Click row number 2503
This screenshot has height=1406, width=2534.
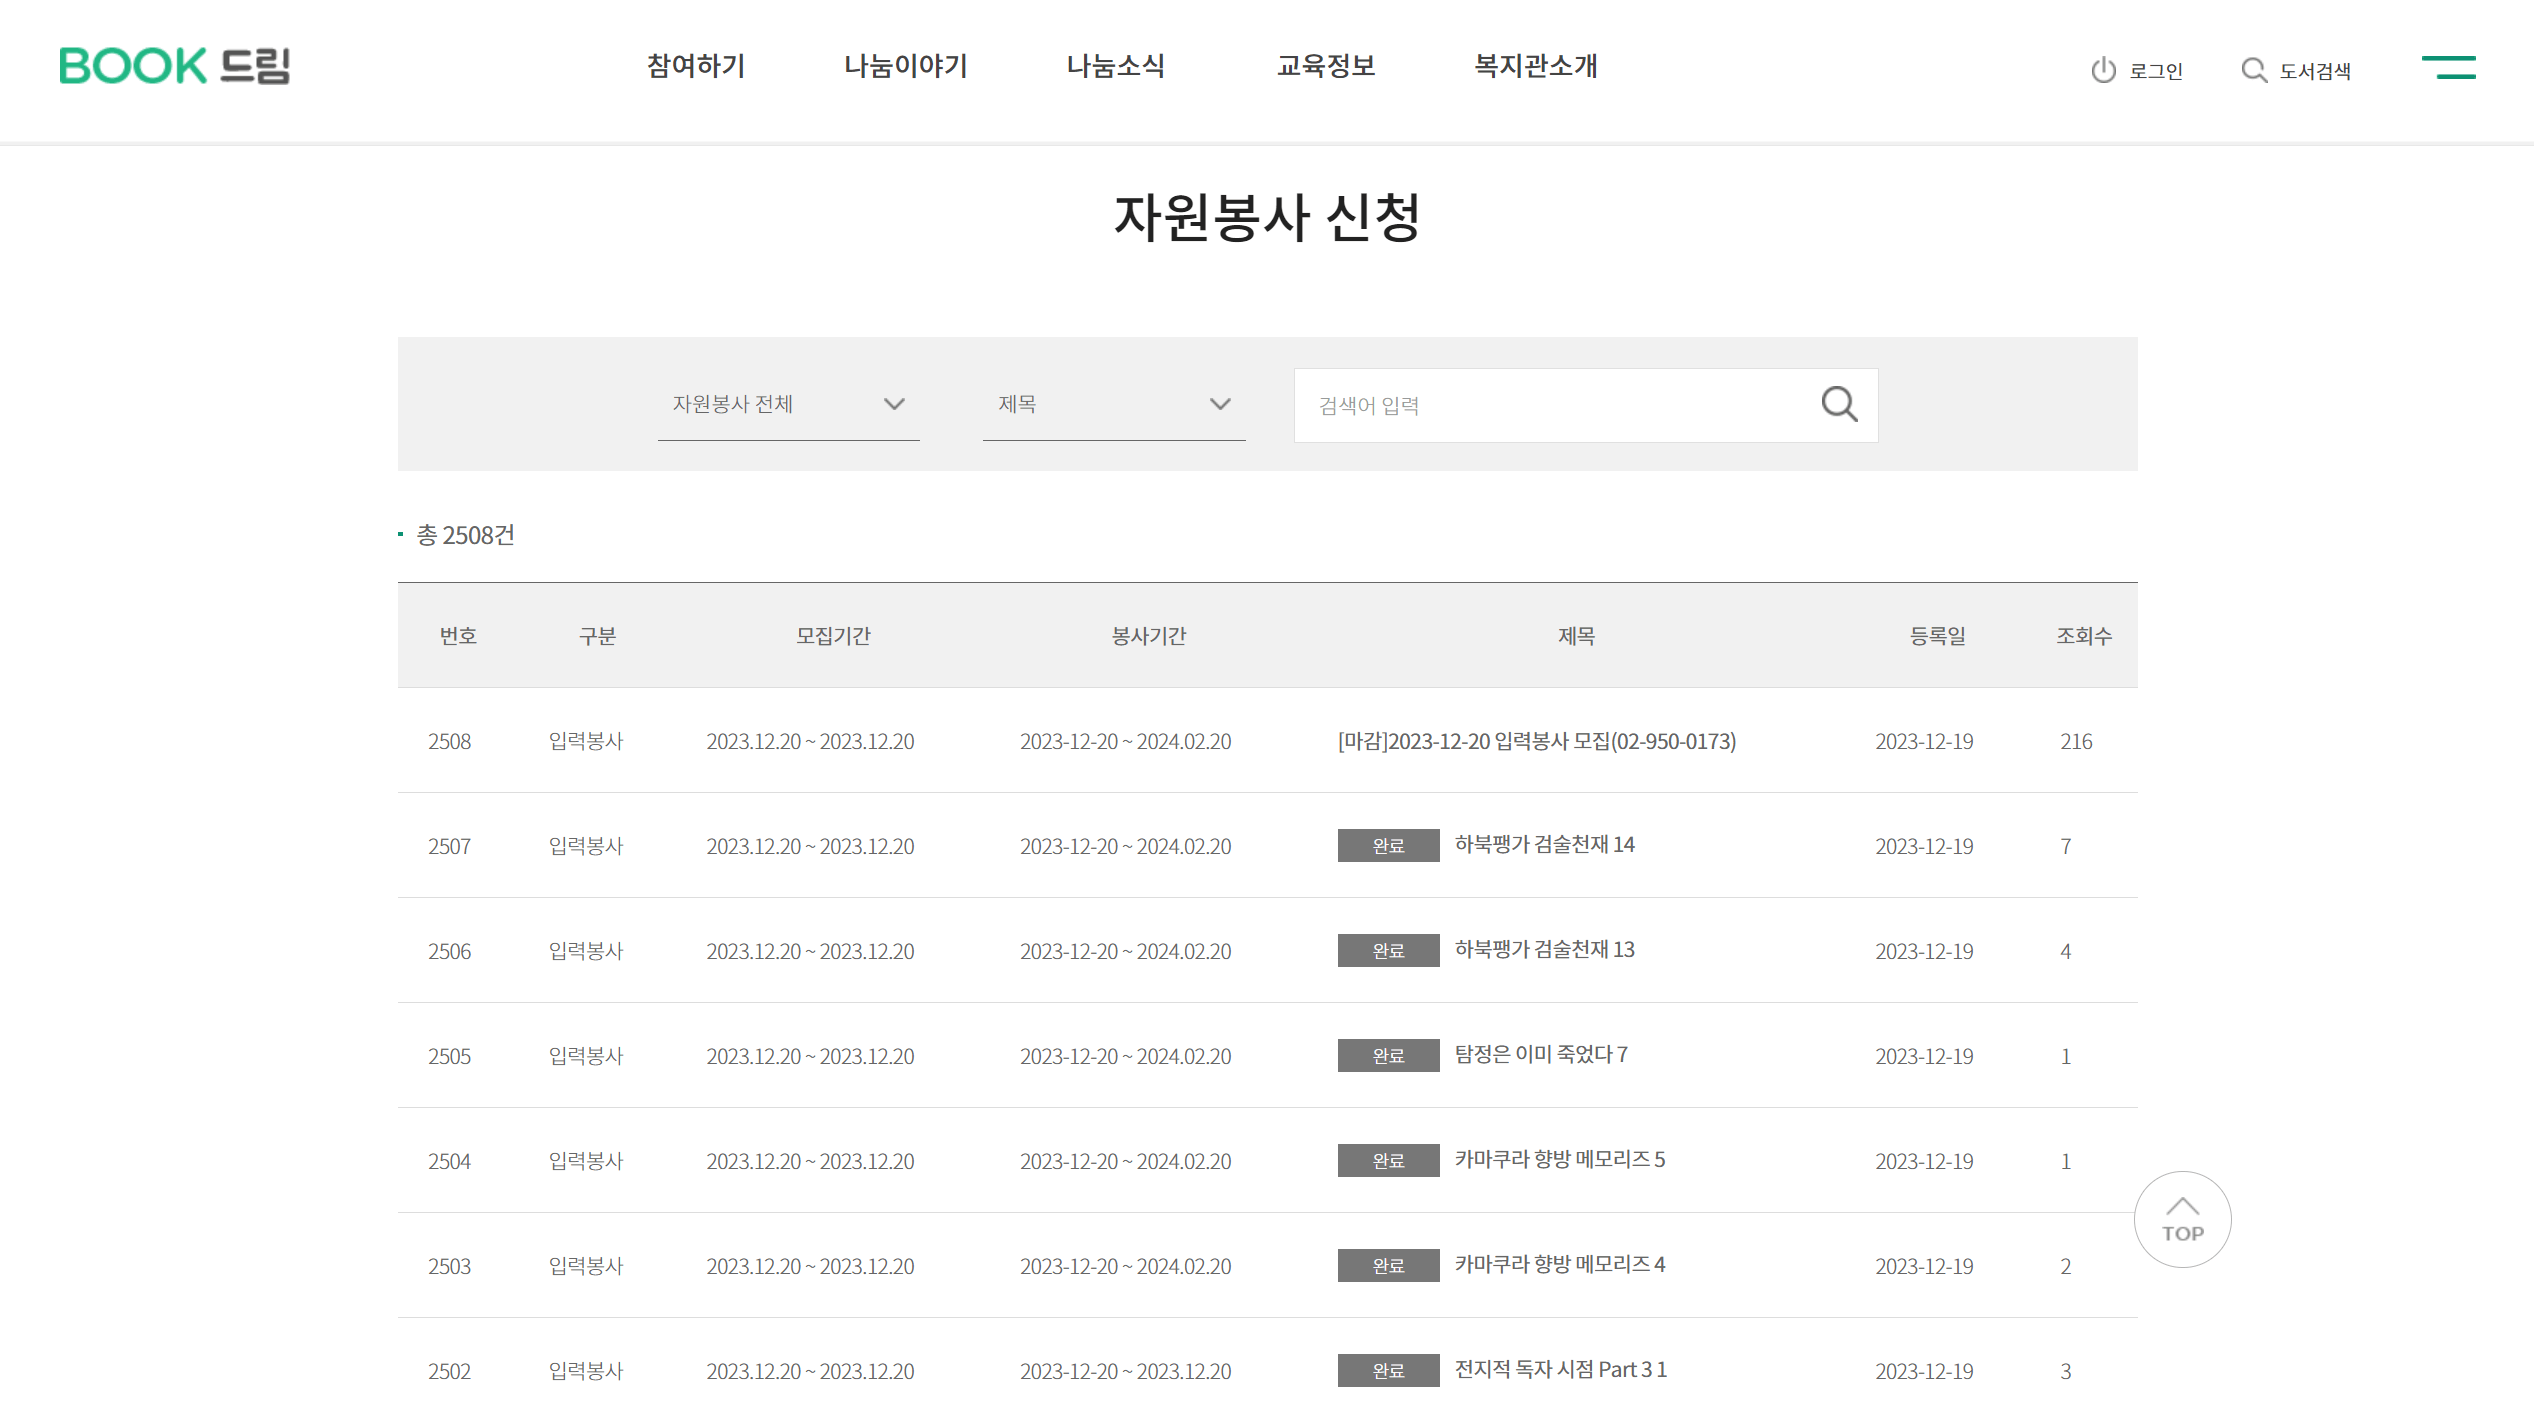[449, 1267]
